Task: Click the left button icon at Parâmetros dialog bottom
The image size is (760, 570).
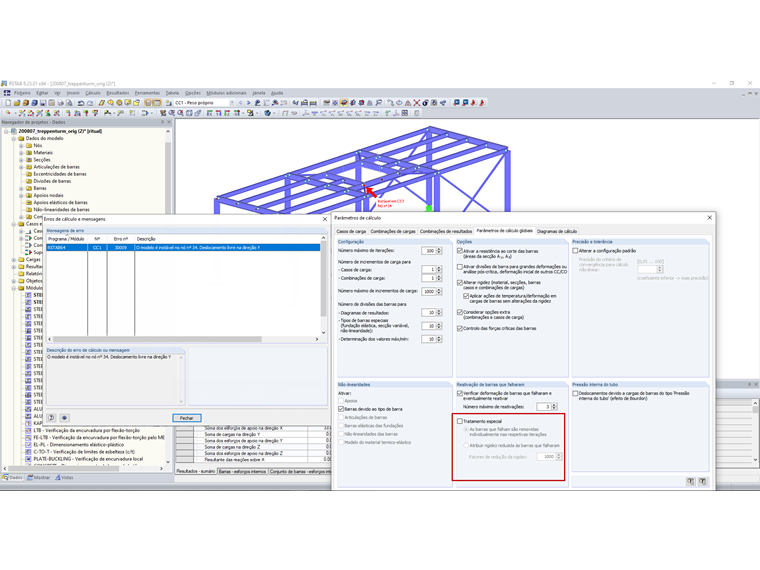Action: tap(690, 481)
